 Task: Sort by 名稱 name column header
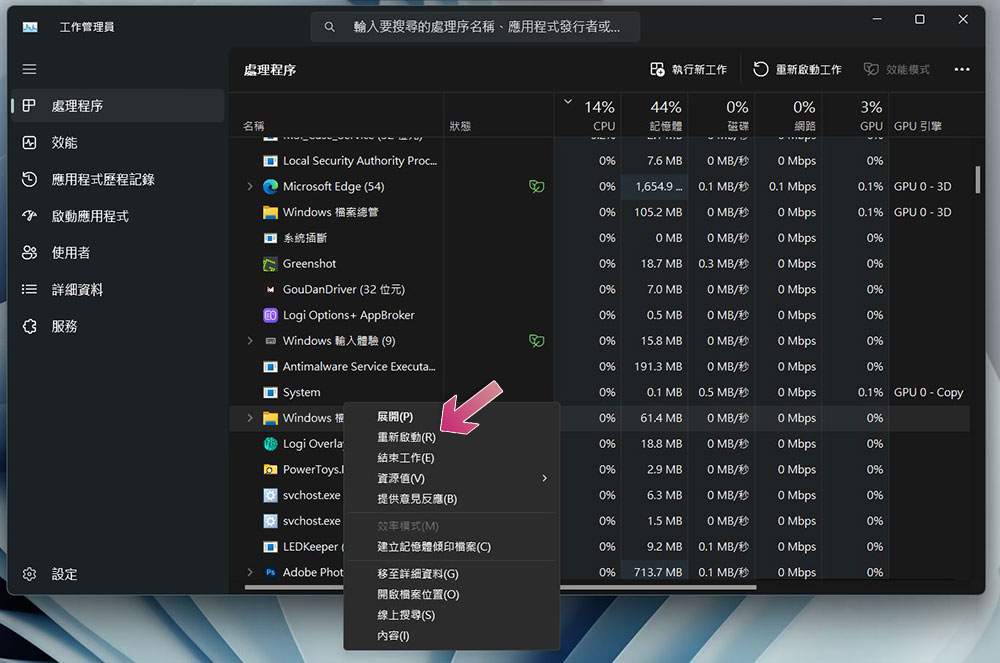click(x=336, y=115)
